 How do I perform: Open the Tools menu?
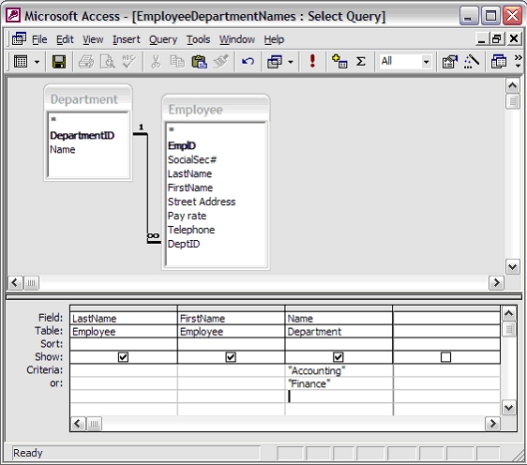click(x=198, y=39)
